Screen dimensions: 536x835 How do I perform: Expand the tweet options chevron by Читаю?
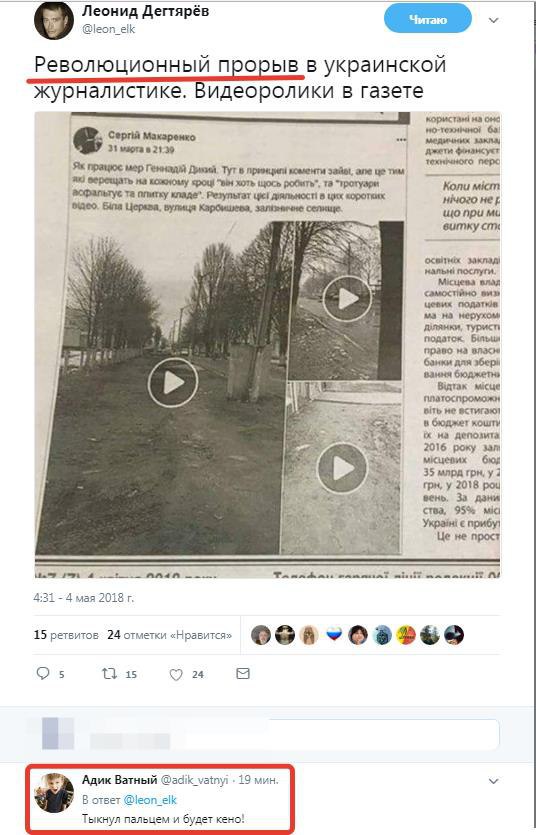(493, 20)
